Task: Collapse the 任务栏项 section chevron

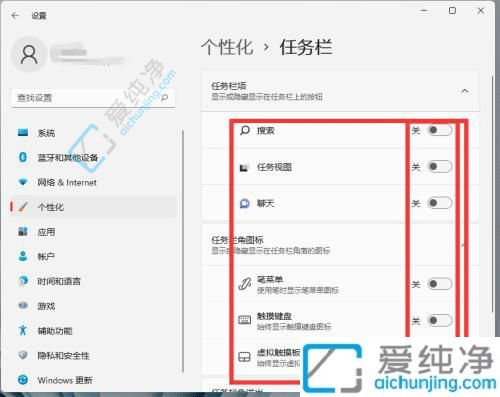Action: (465, 91)
